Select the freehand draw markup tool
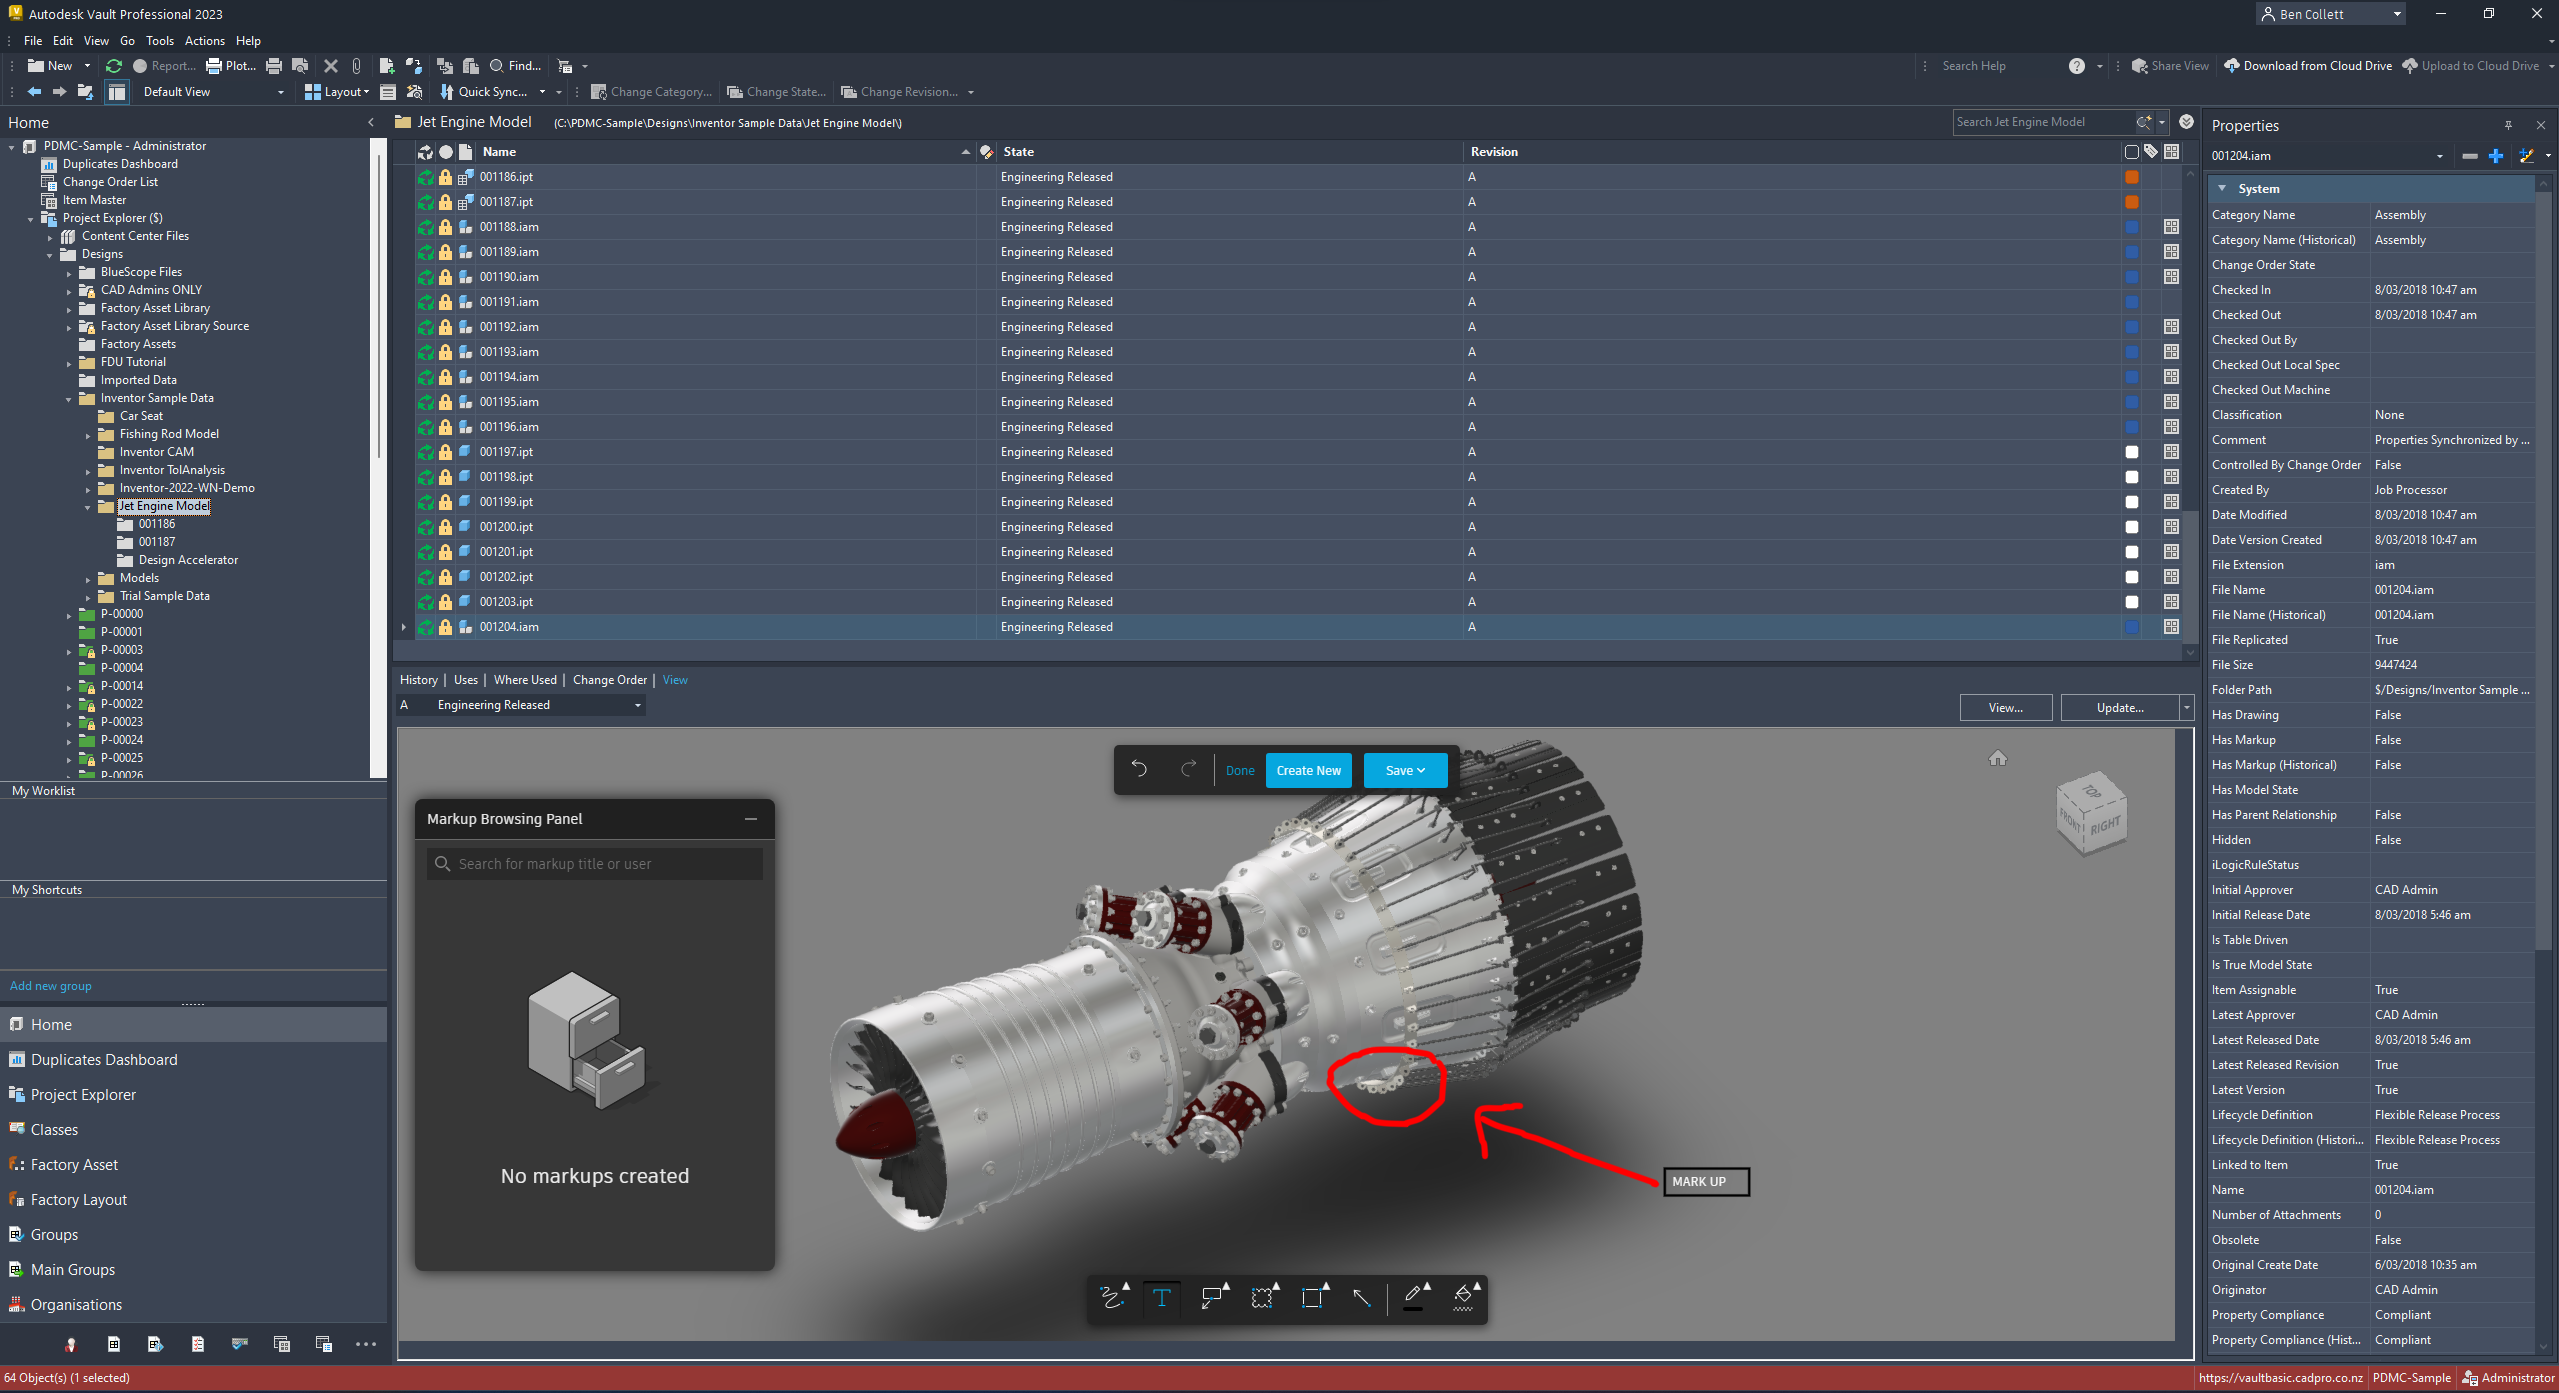This screenshot has height=1393, width=2559. click(x=1111, y=1298)
